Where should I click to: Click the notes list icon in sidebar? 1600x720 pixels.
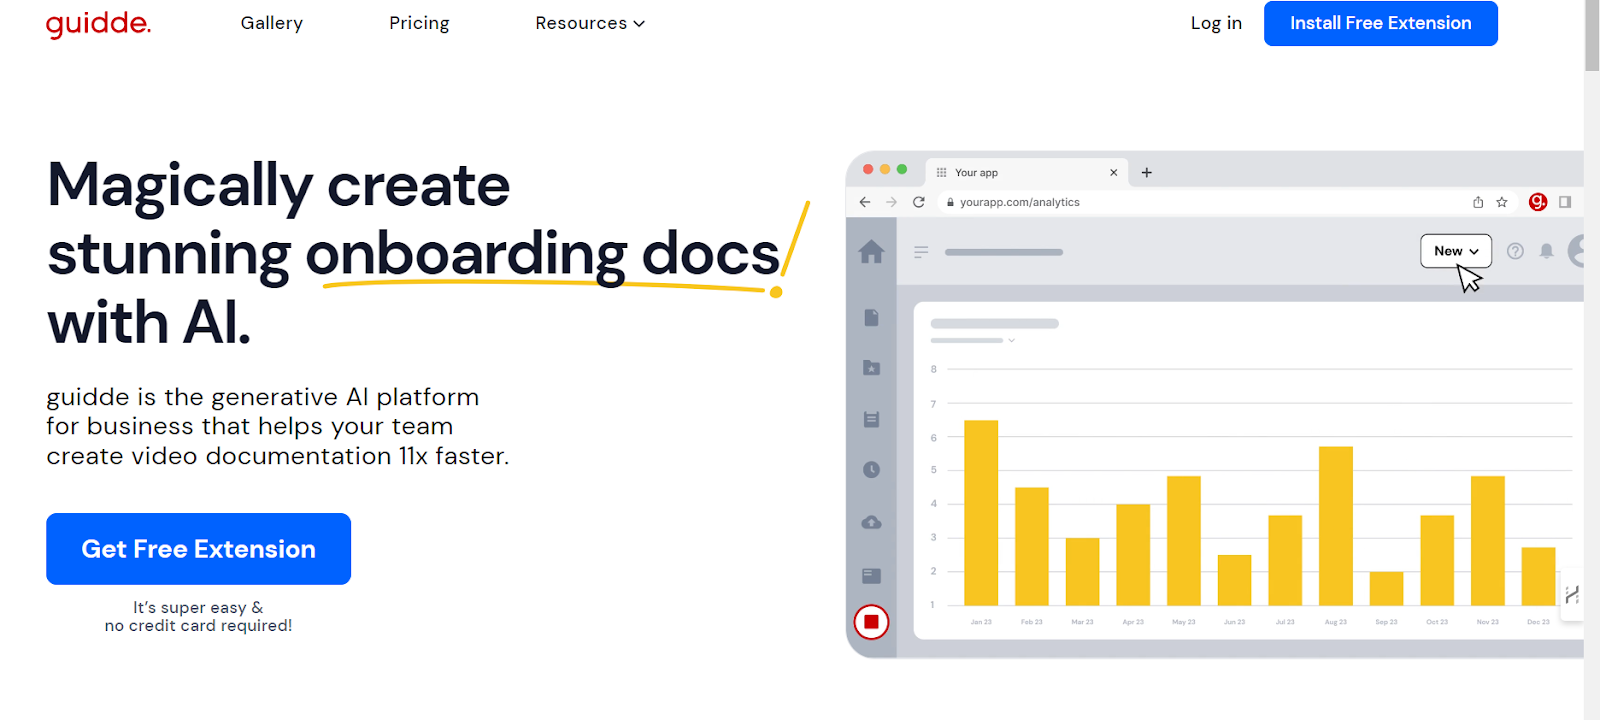[871, 419]
